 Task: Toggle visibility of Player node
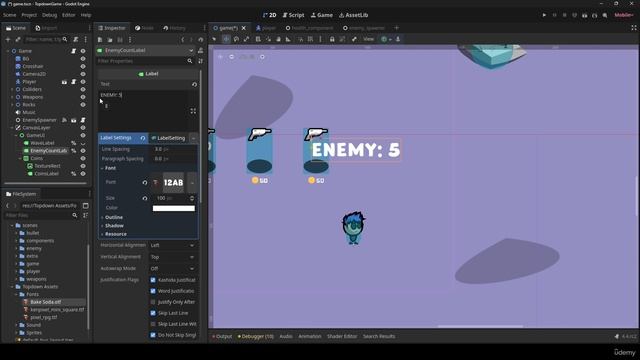(x=83, y=82)
